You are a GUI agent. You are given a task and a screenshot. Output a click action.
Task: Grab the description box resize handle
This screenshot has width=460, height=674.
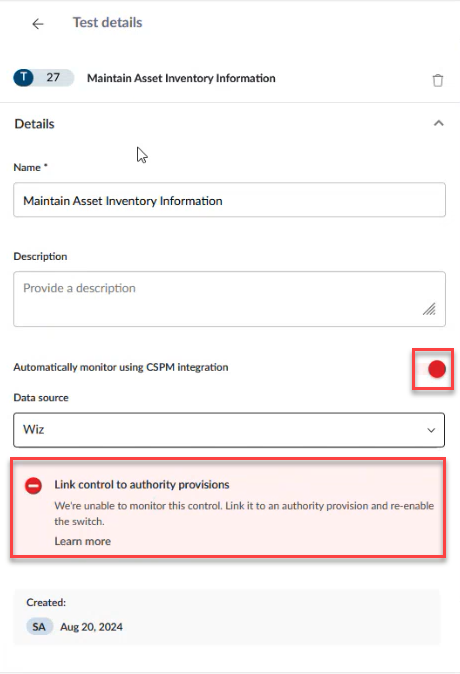pyautogui.click(x=429, y=309)
